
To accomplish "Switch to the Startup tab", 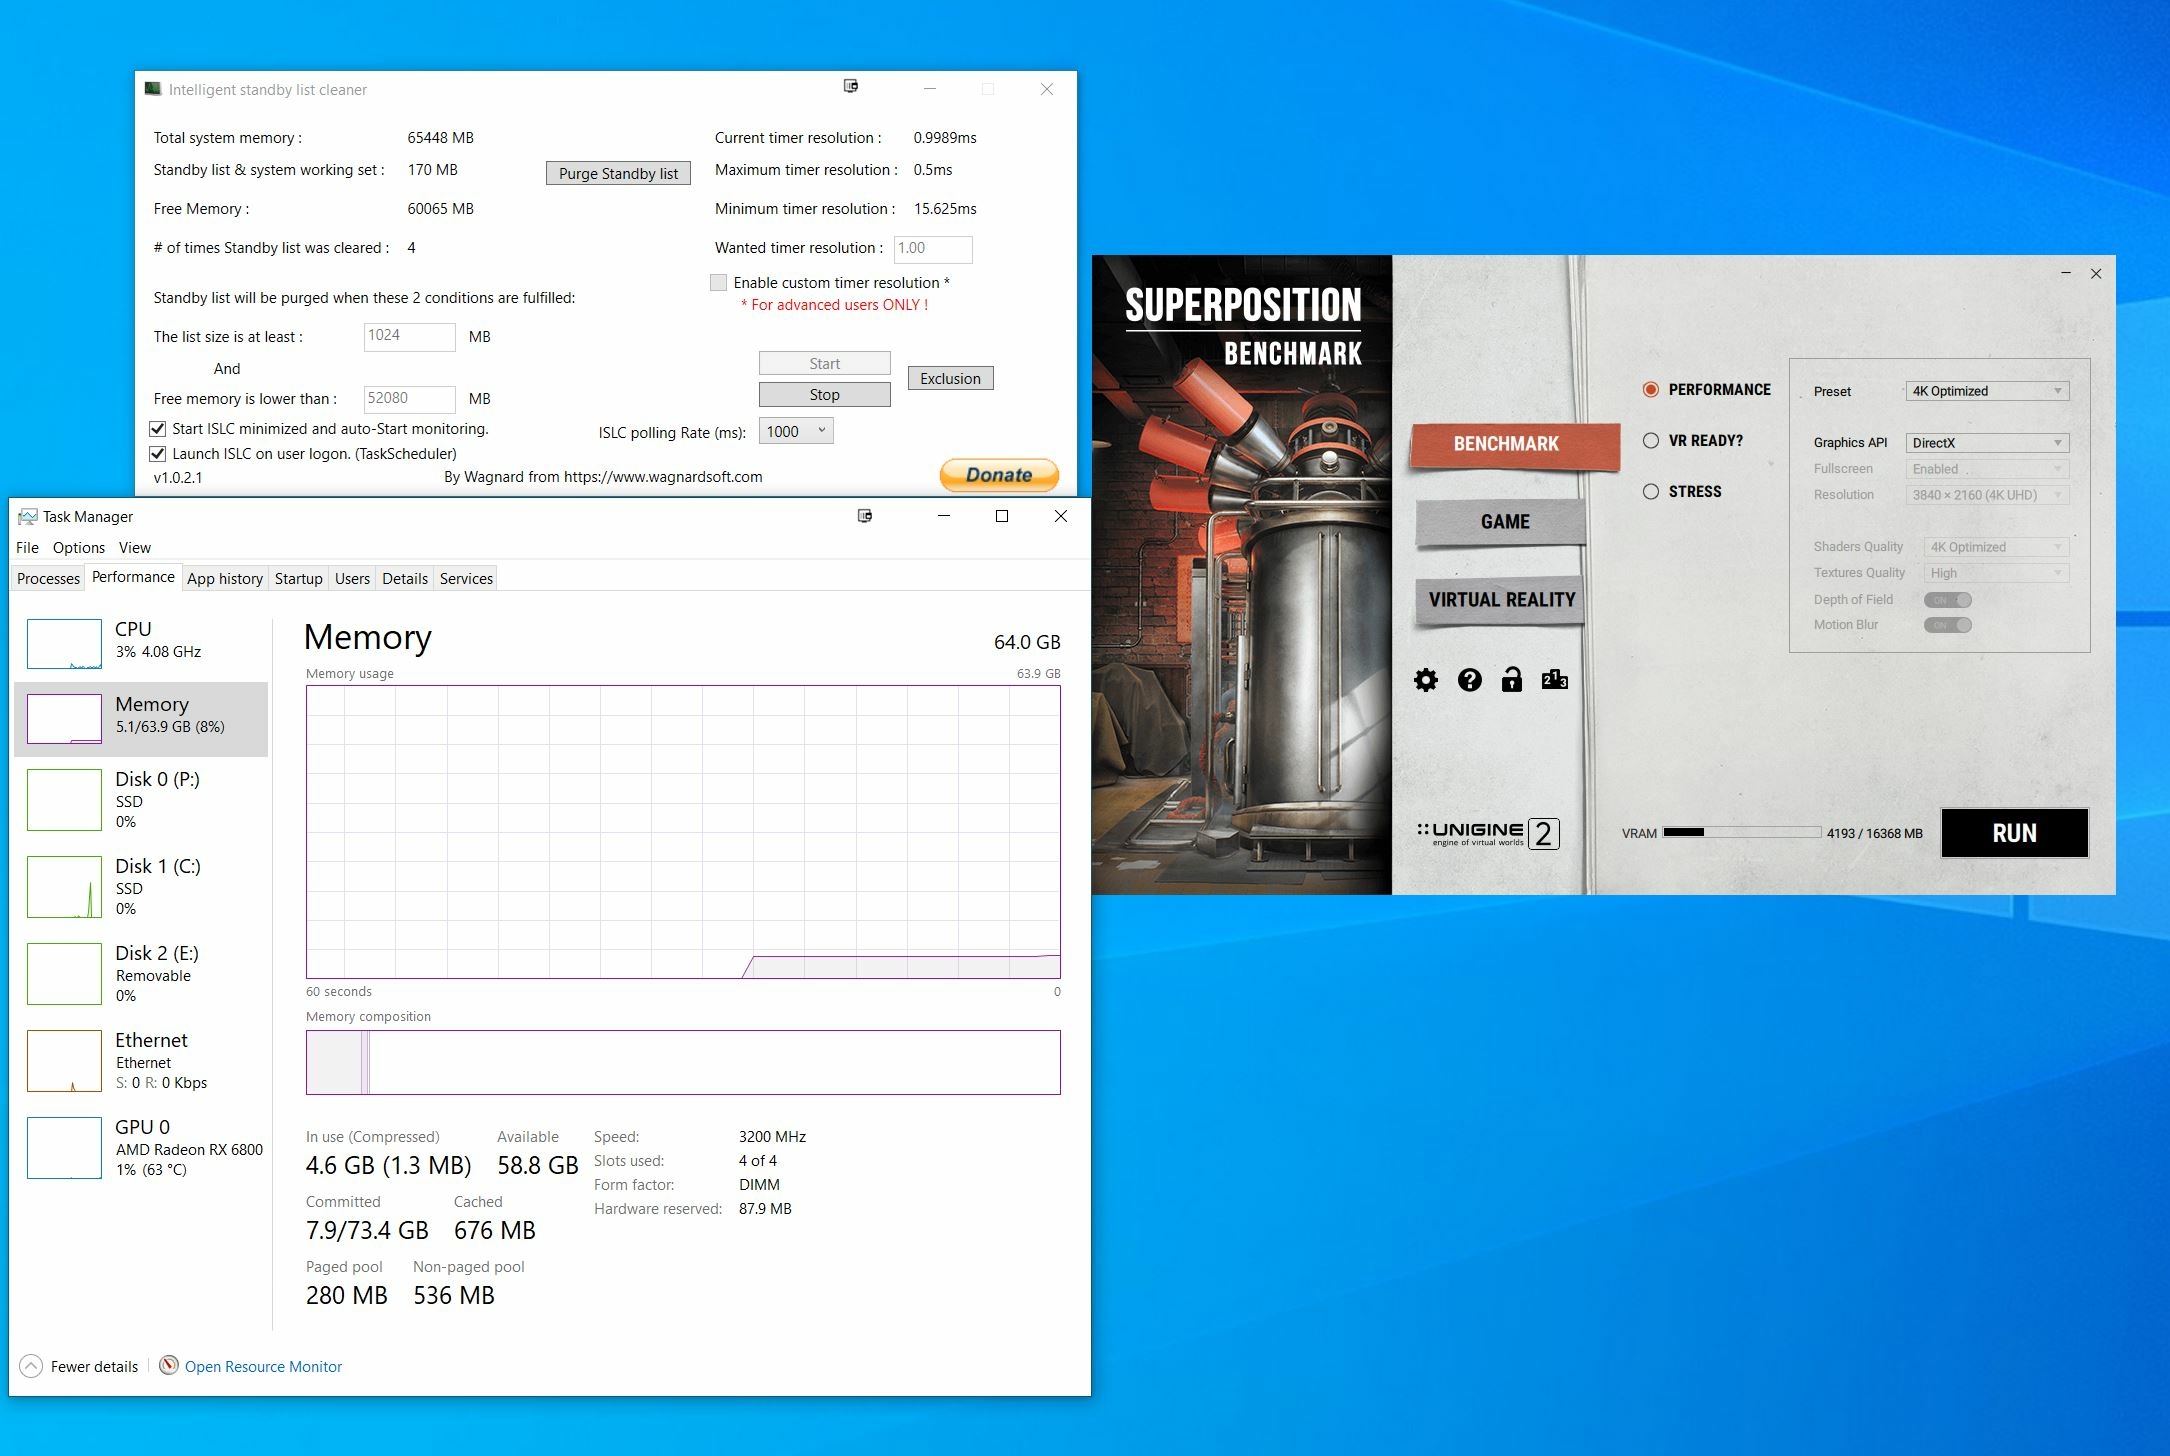I will point(298,579).
